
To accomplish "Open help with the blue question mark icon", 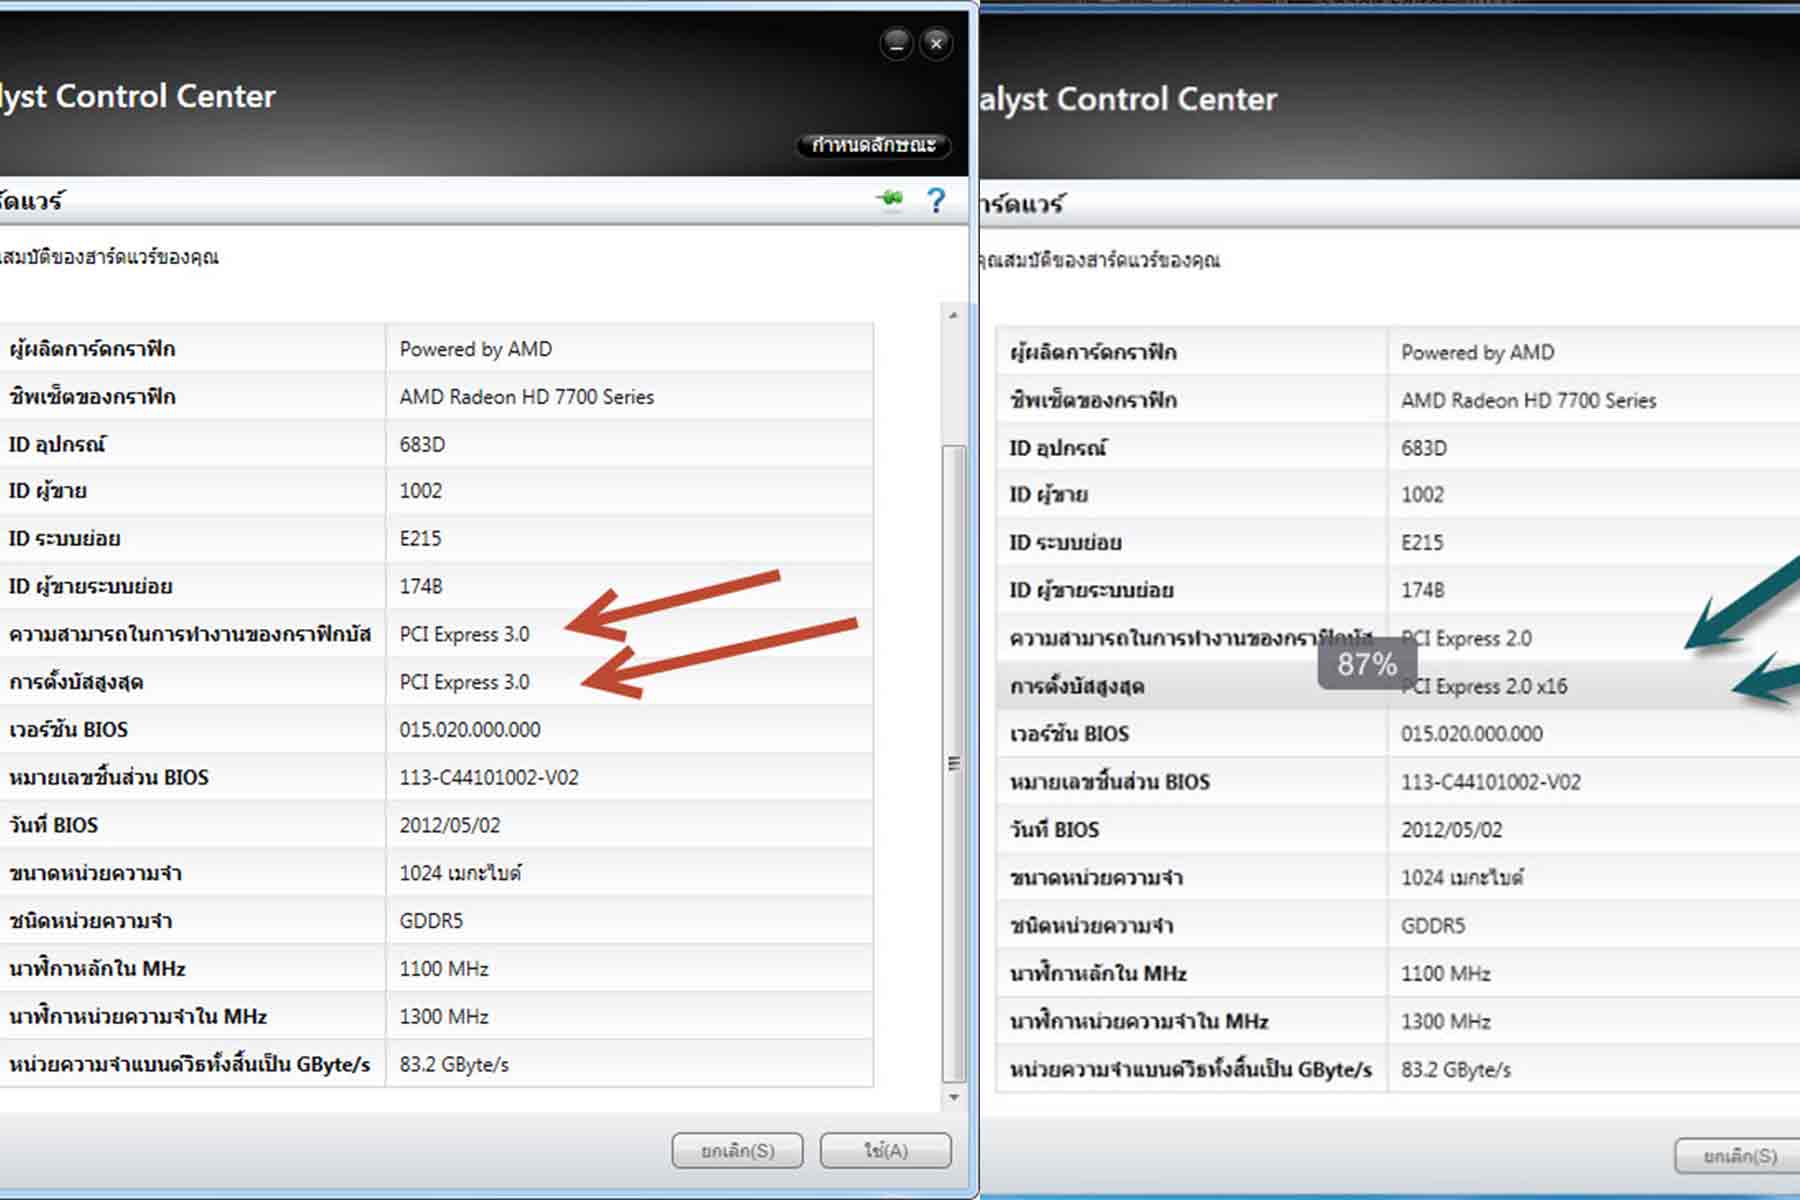I will [936, 201].
